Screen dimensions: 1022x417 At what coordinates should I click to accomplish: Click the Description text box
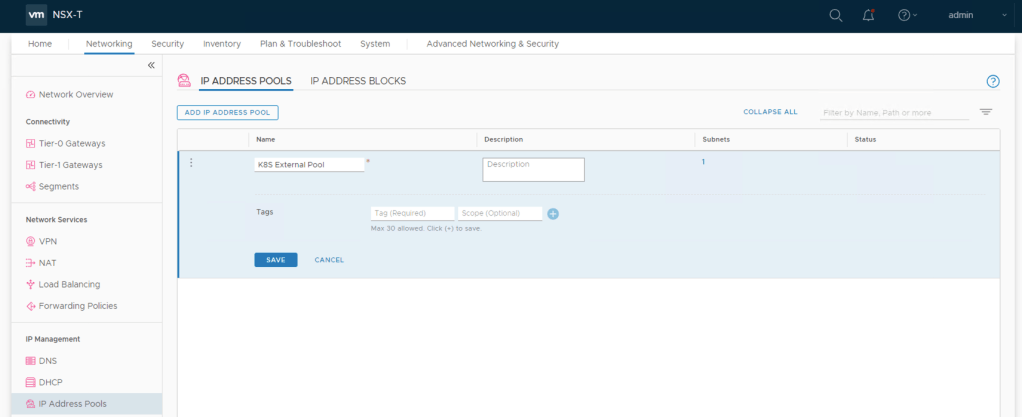tap(533, 170)
